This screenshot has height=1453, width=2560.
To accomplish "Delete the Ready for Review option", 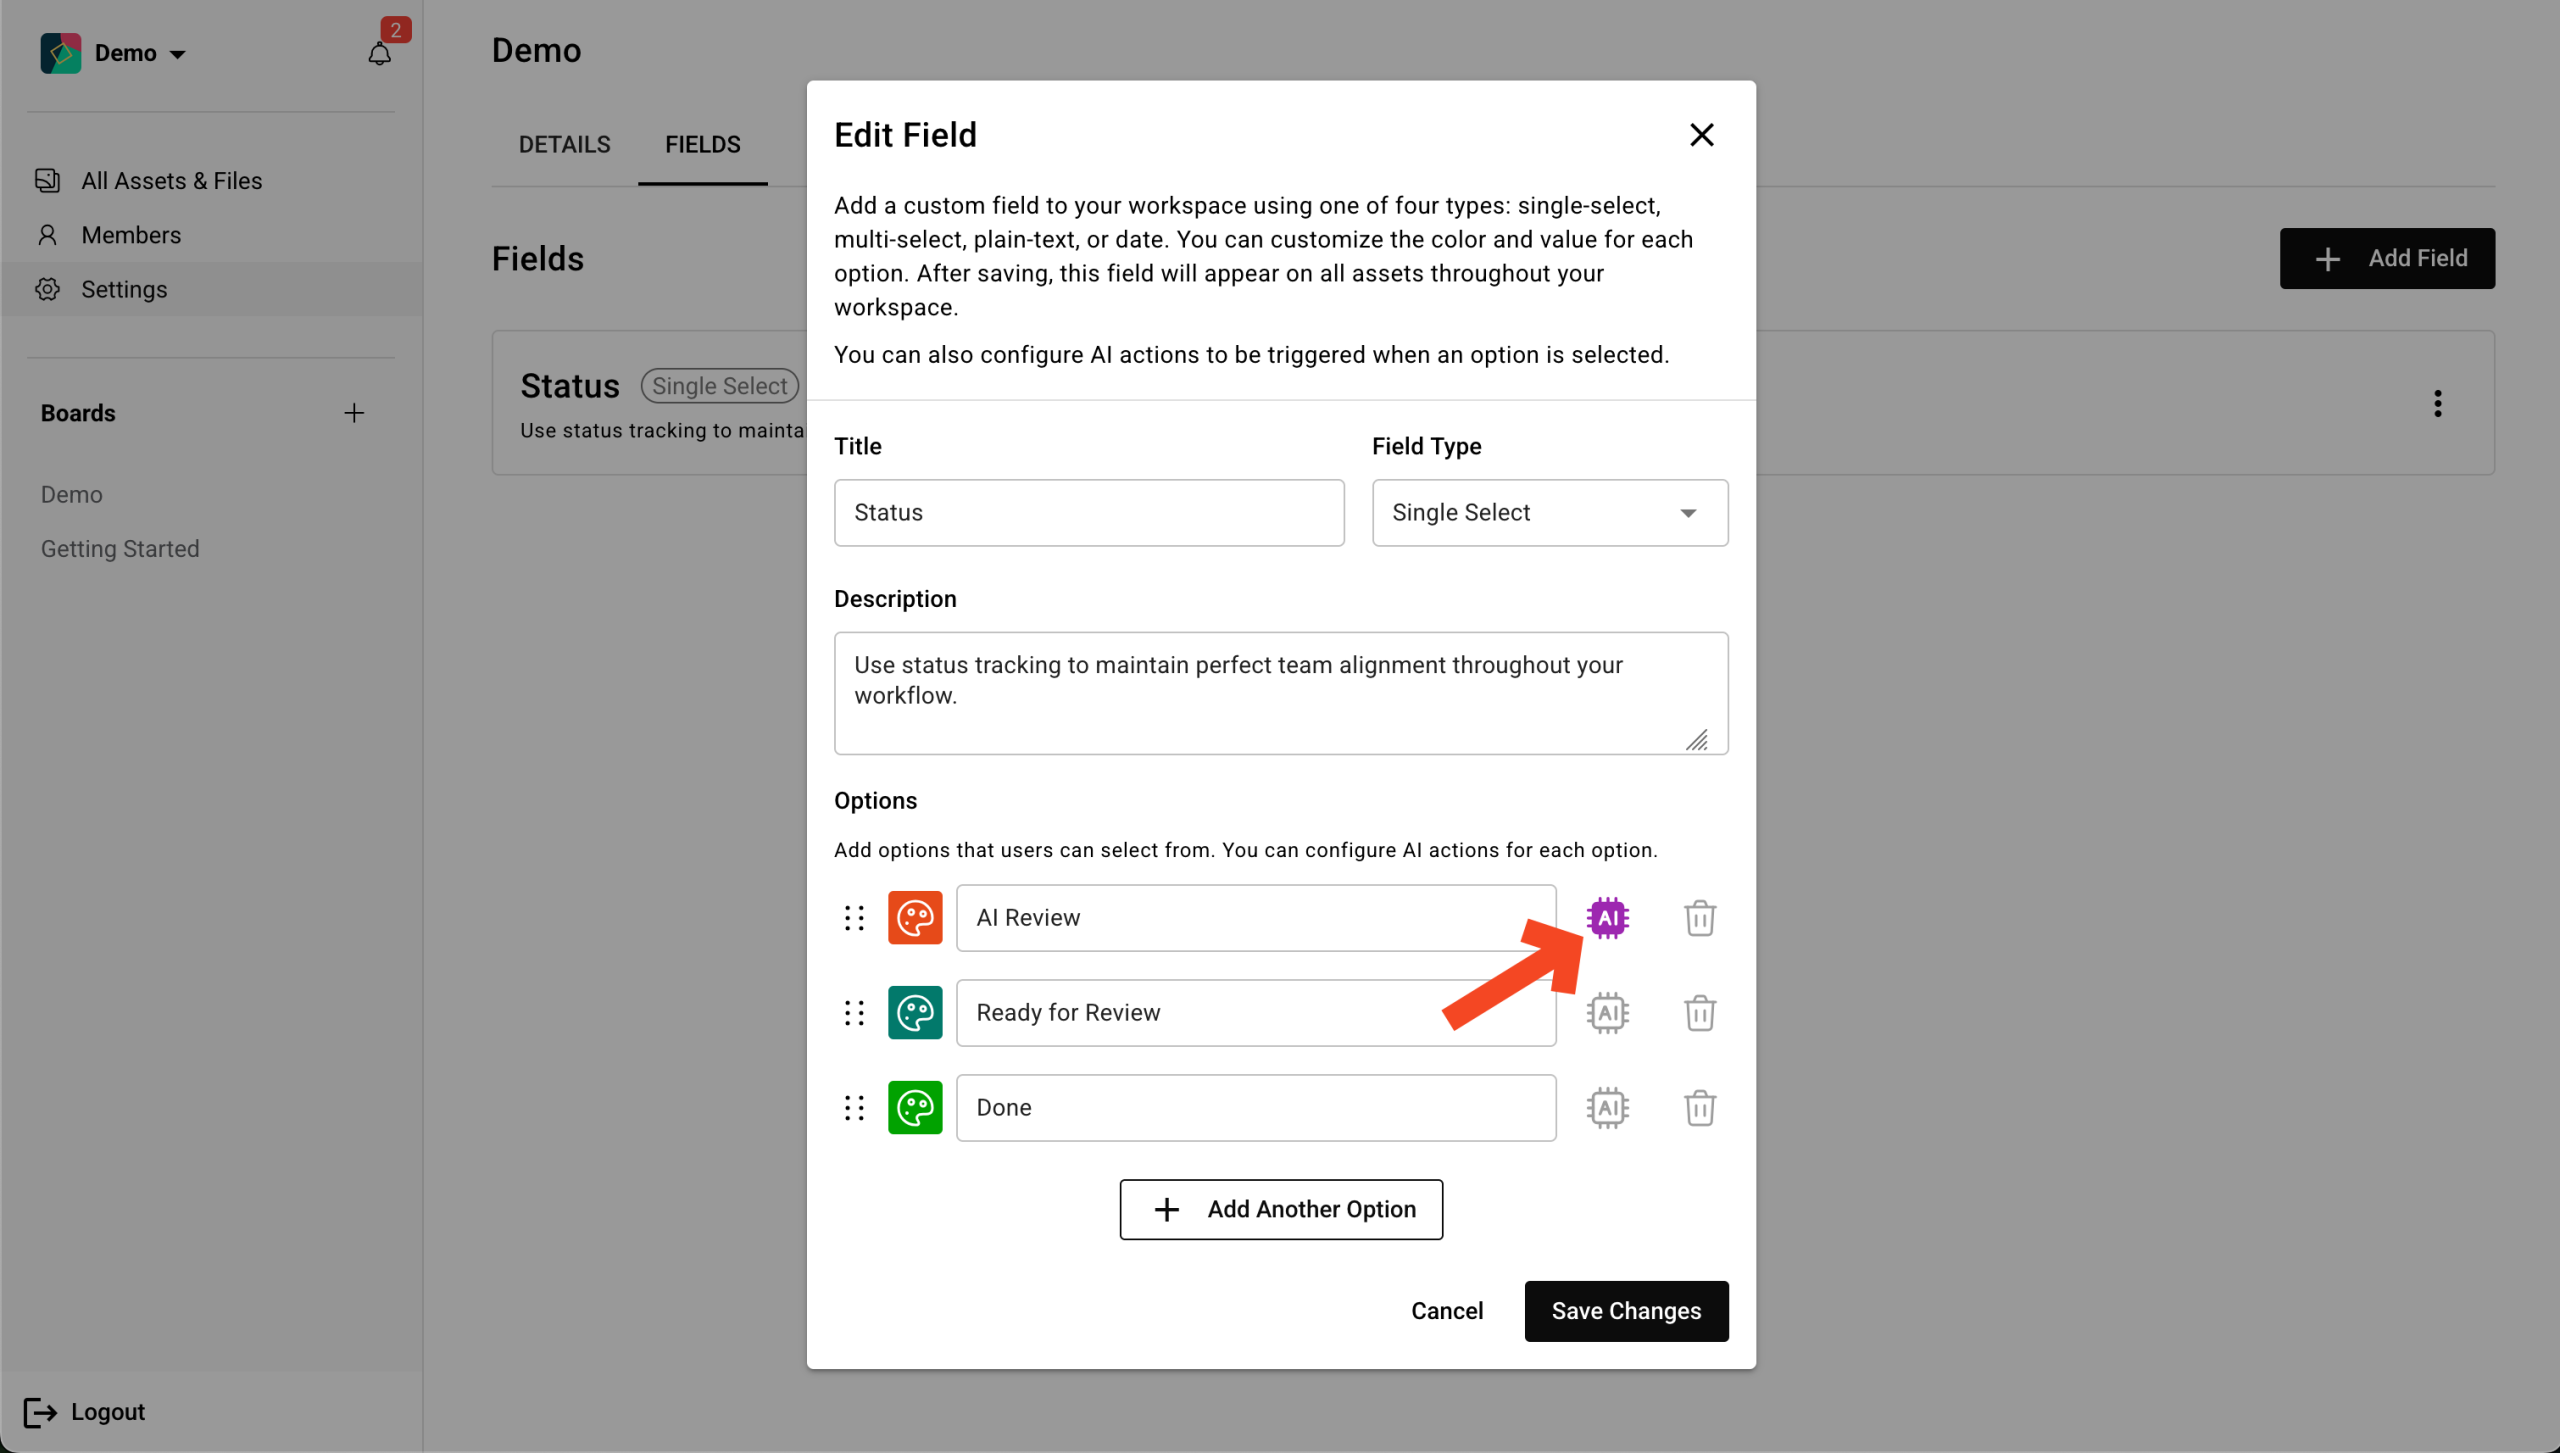I will pos(1699,1012).
